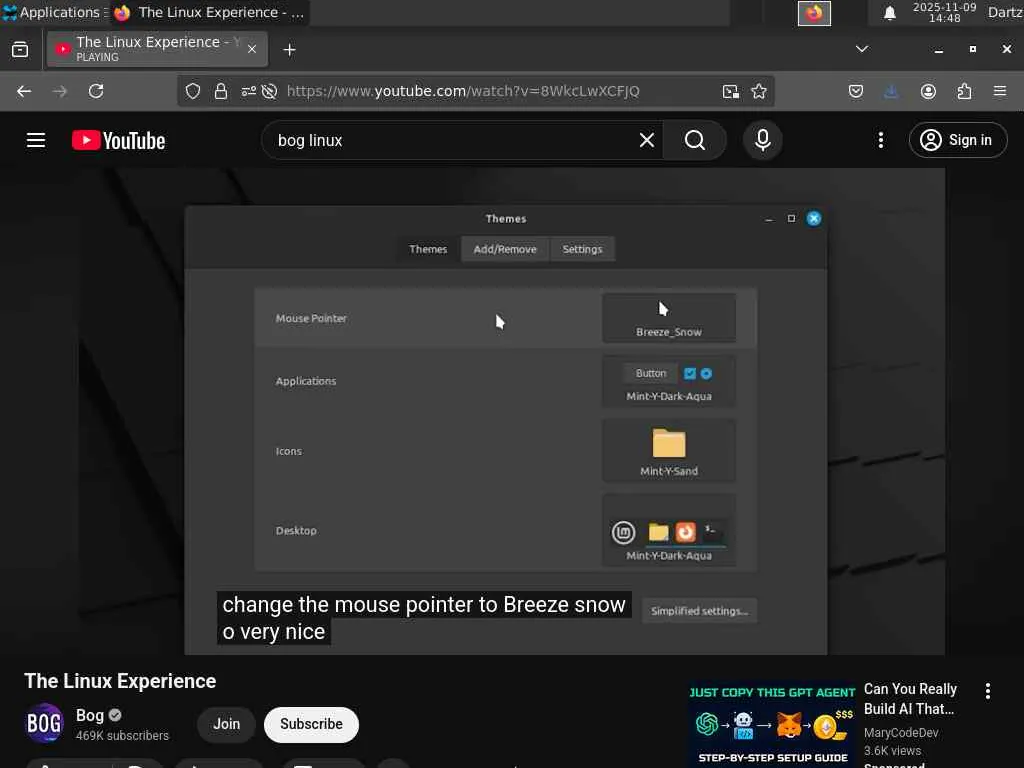Viewport: 1024px width, 768px height.
Task: Click the Sign in button
Action: pos(957,140)
